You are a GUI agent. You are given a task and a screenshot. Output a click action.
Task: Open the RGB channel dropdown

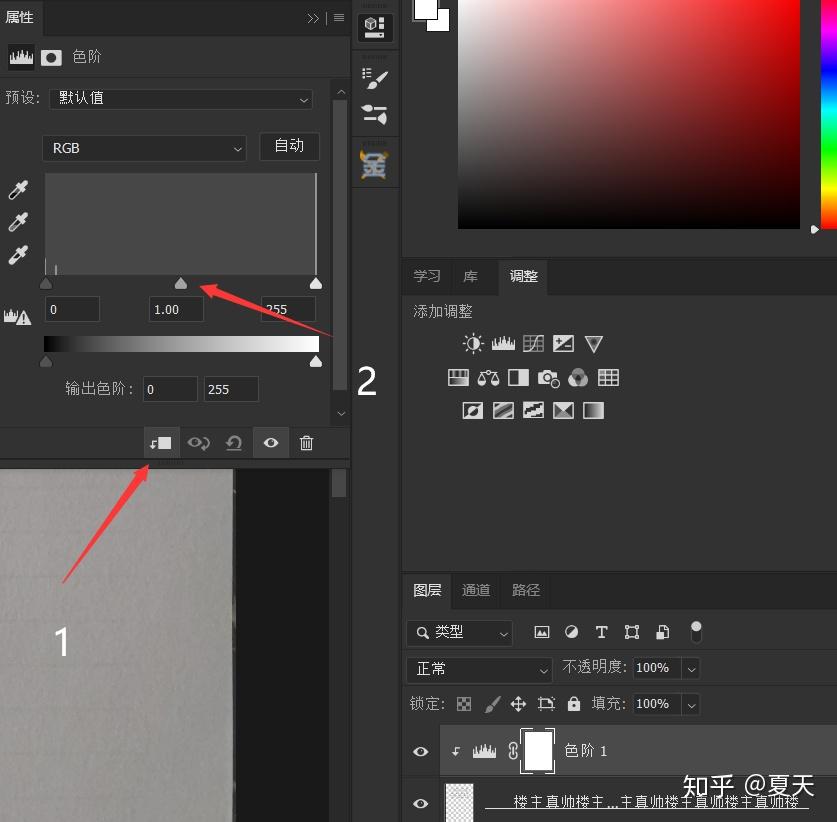click(x=144, y=148)
